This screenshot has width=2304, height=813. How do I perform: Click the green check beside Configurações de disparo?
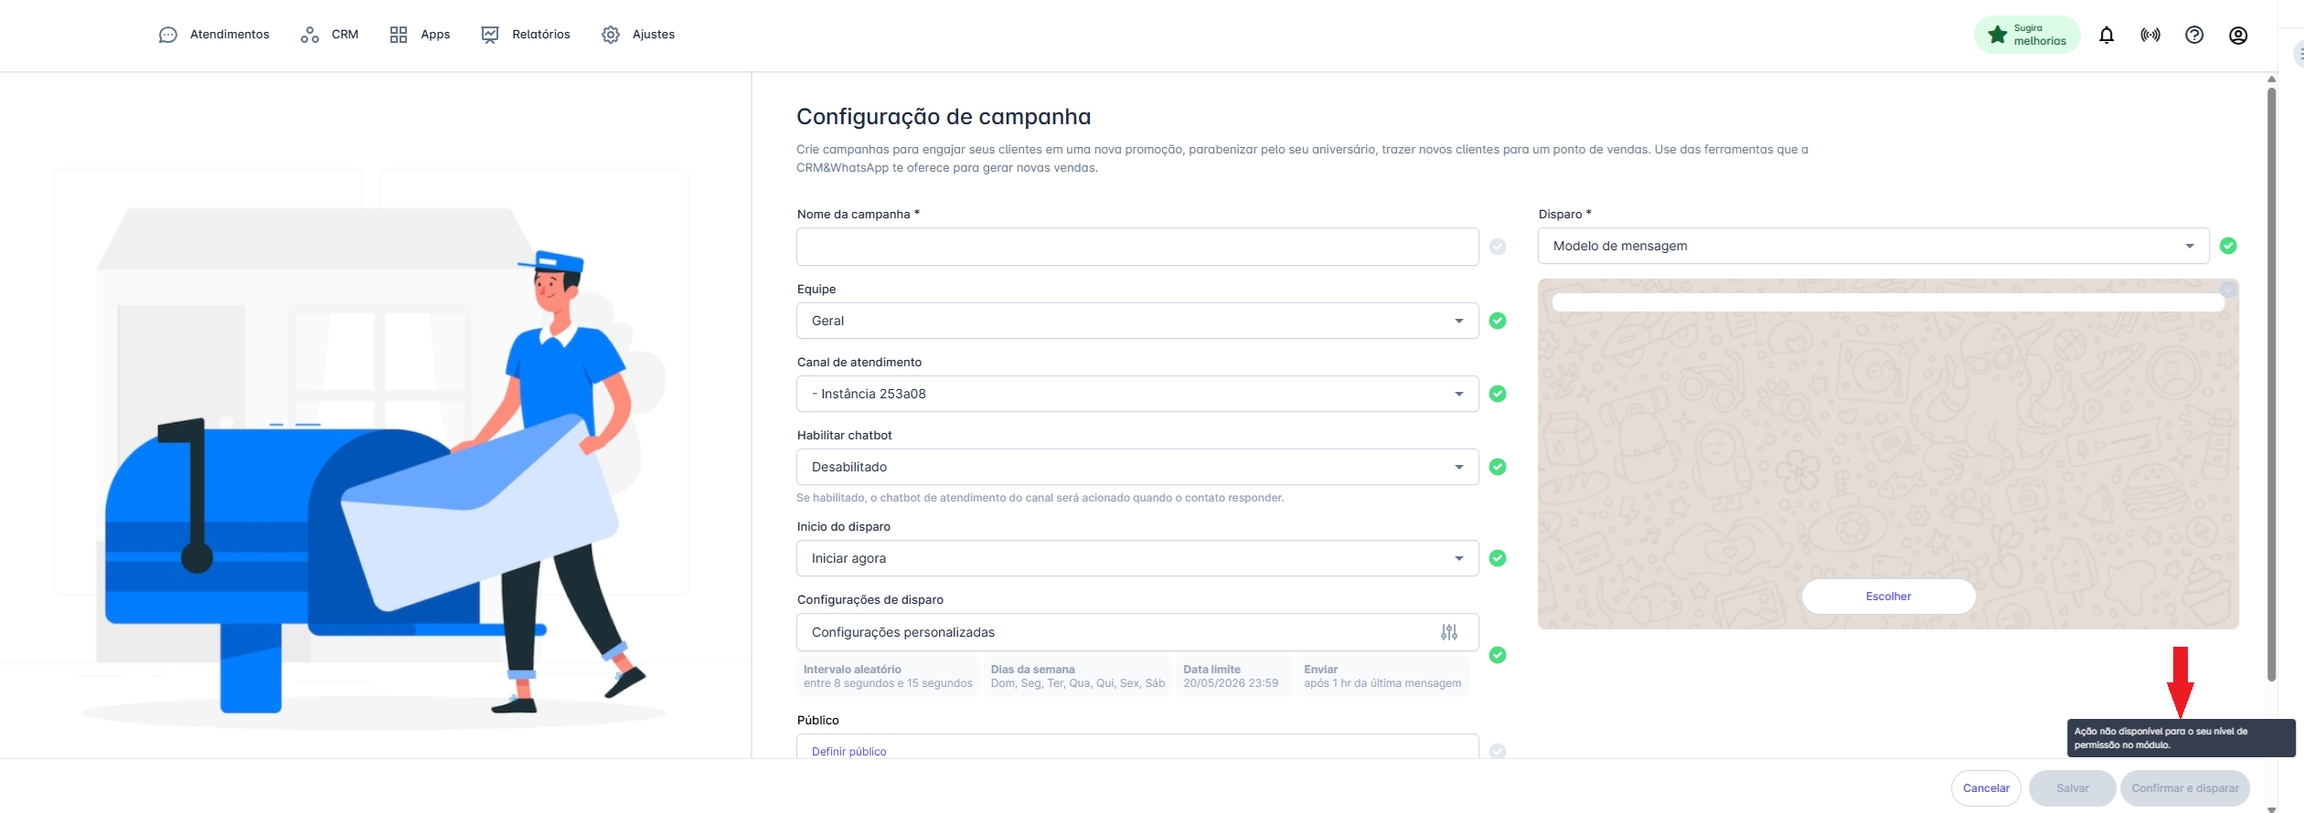(x=1497, y=655)
